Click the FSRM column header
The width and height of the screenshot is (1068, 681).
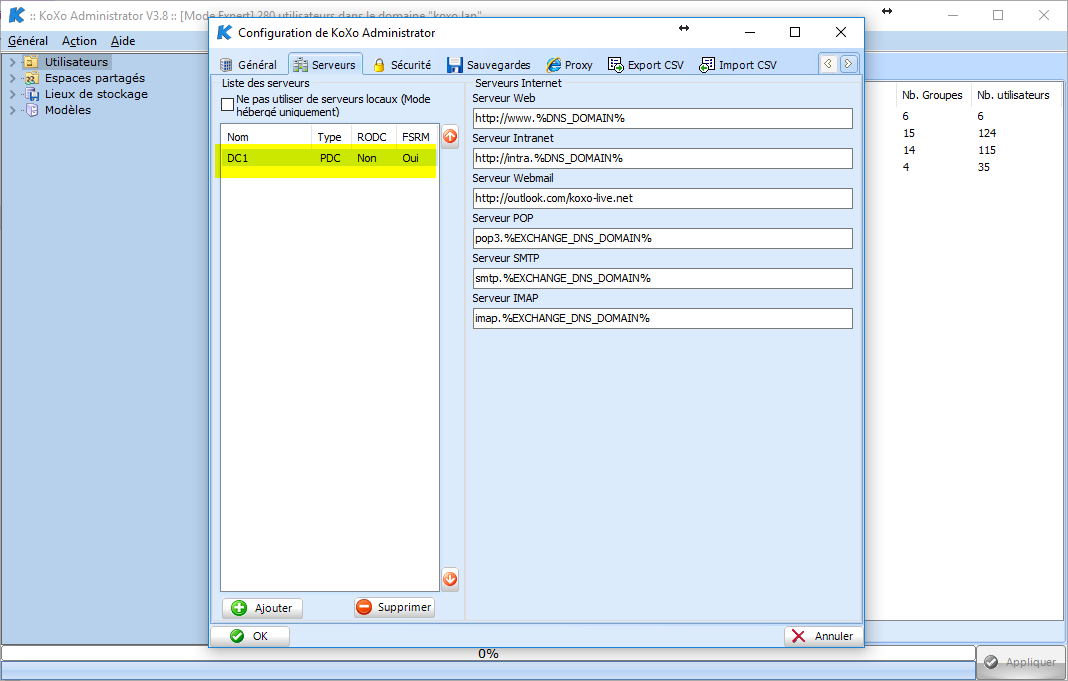(x=416, y=137)
